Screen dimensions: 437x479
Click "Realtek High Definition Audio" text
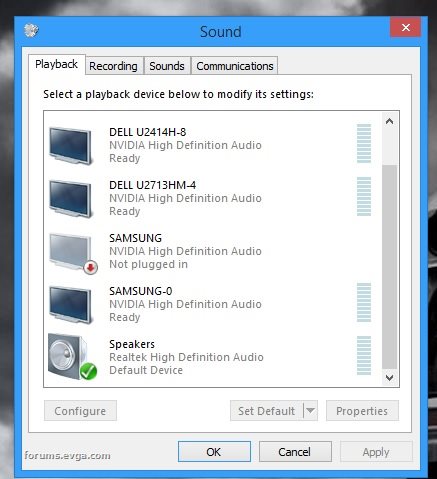[x=186, y=357]
